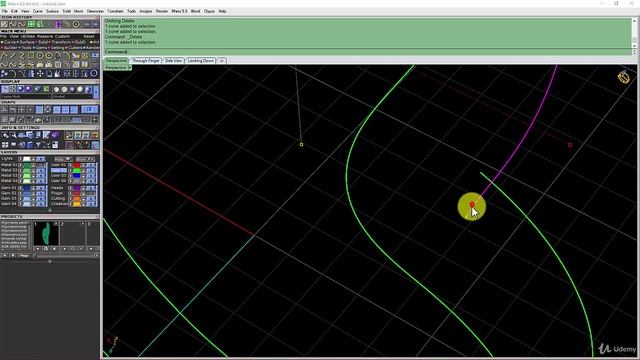The height and width of the screenshot is (360, 640).
Task: Click the circle icon in Icon History
Action: tap(76, 24)
